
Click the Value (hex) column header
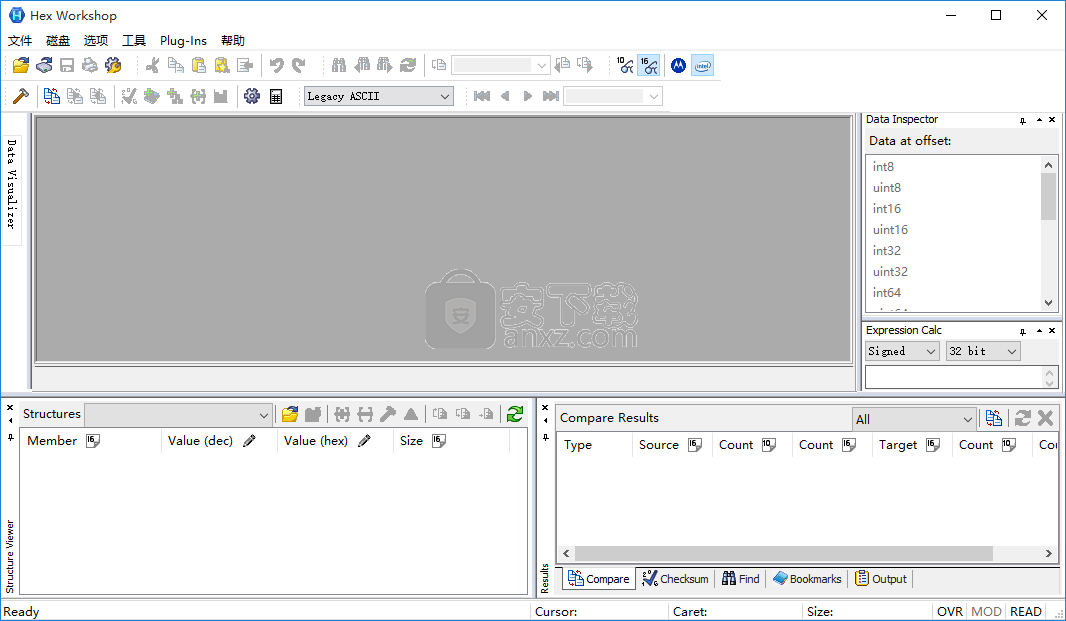(335, 441)
